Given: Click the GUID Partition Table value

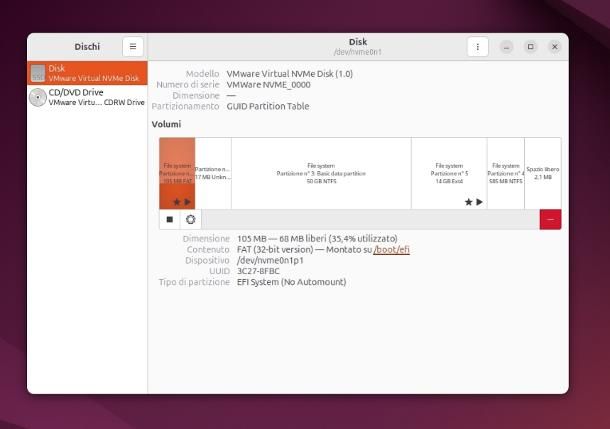Looking at the screenshot, I should click(x=268, y=106).
